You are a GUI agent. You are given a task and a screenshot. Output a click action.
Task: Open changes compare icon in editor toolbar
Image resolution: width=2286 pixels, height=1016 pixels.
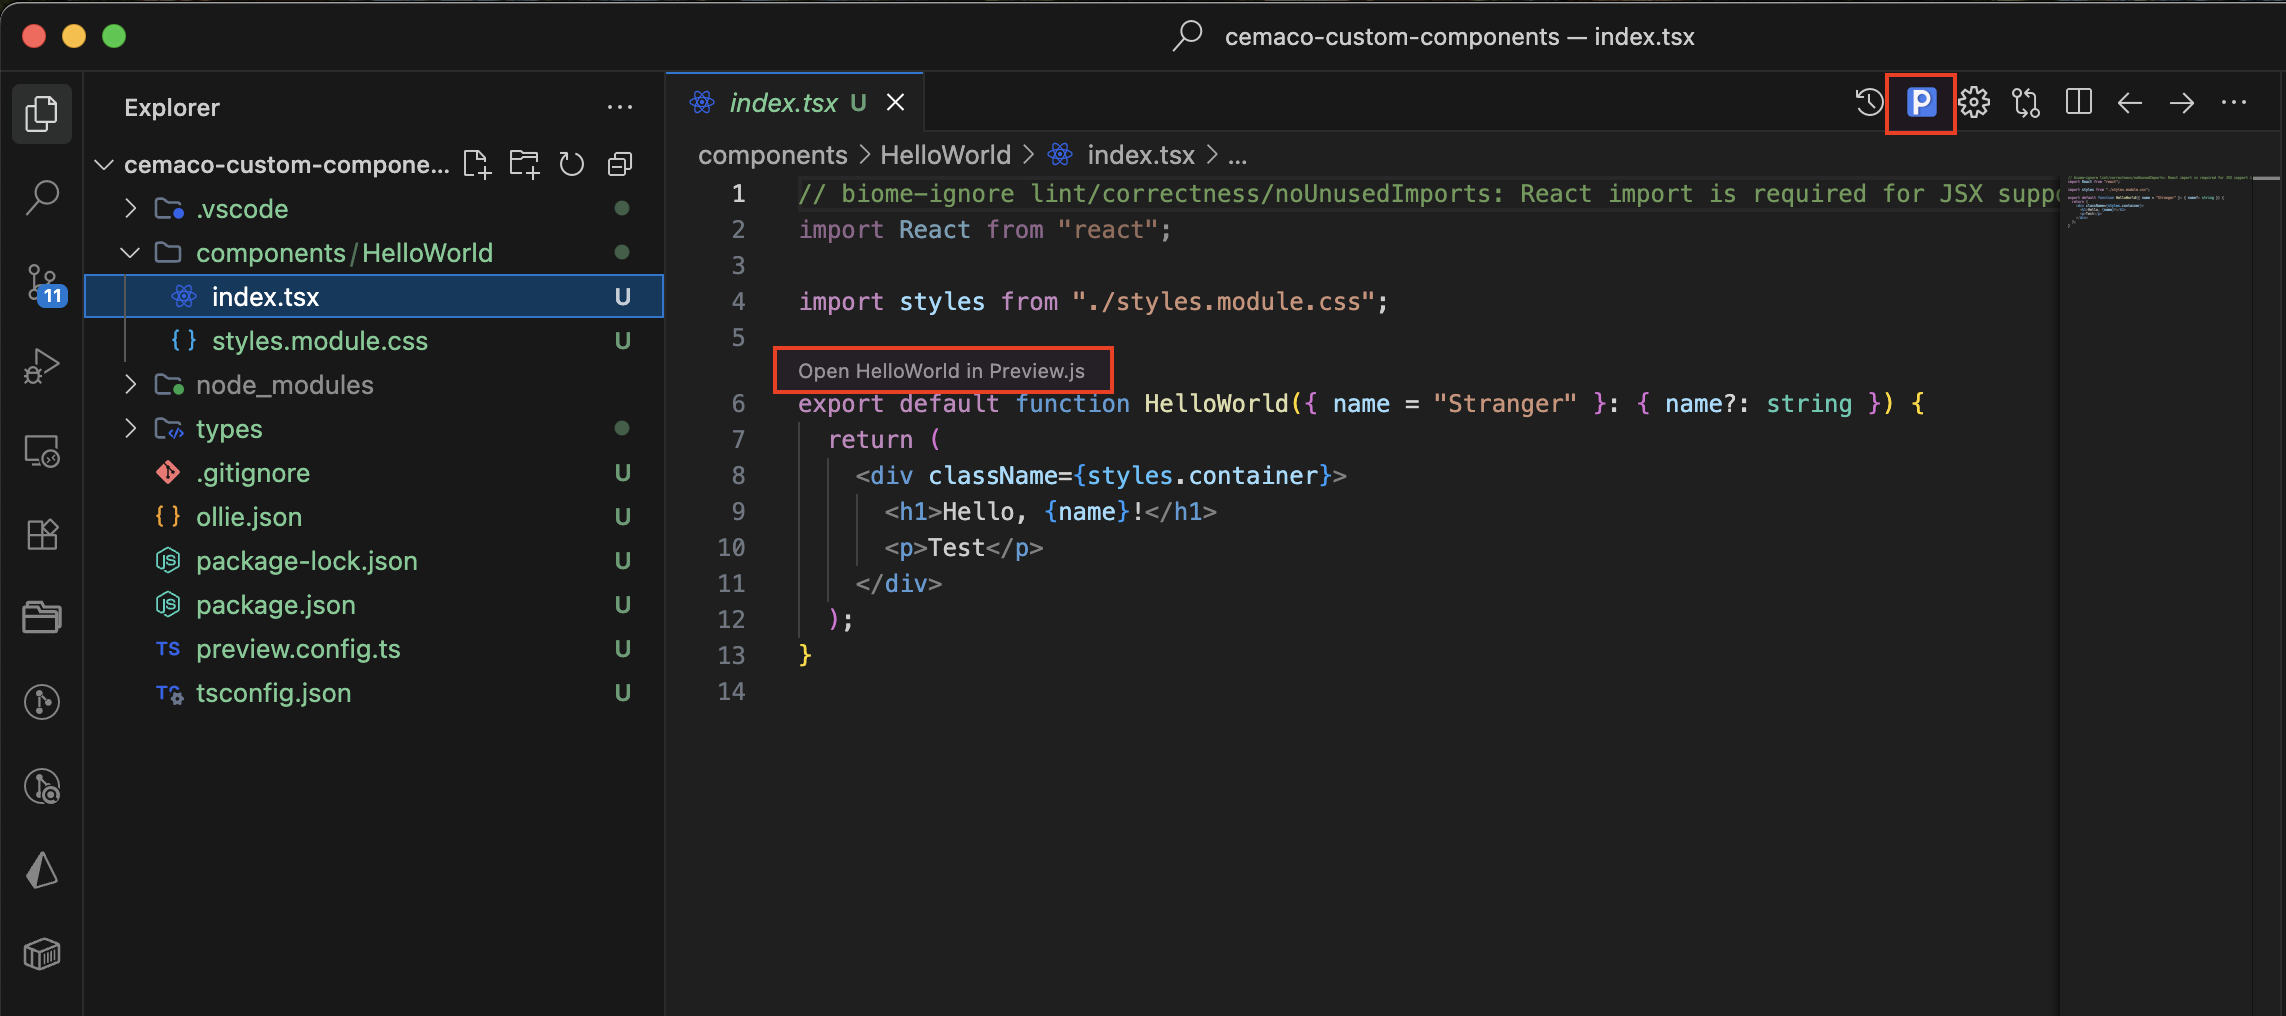click(x=2026, y=102)
